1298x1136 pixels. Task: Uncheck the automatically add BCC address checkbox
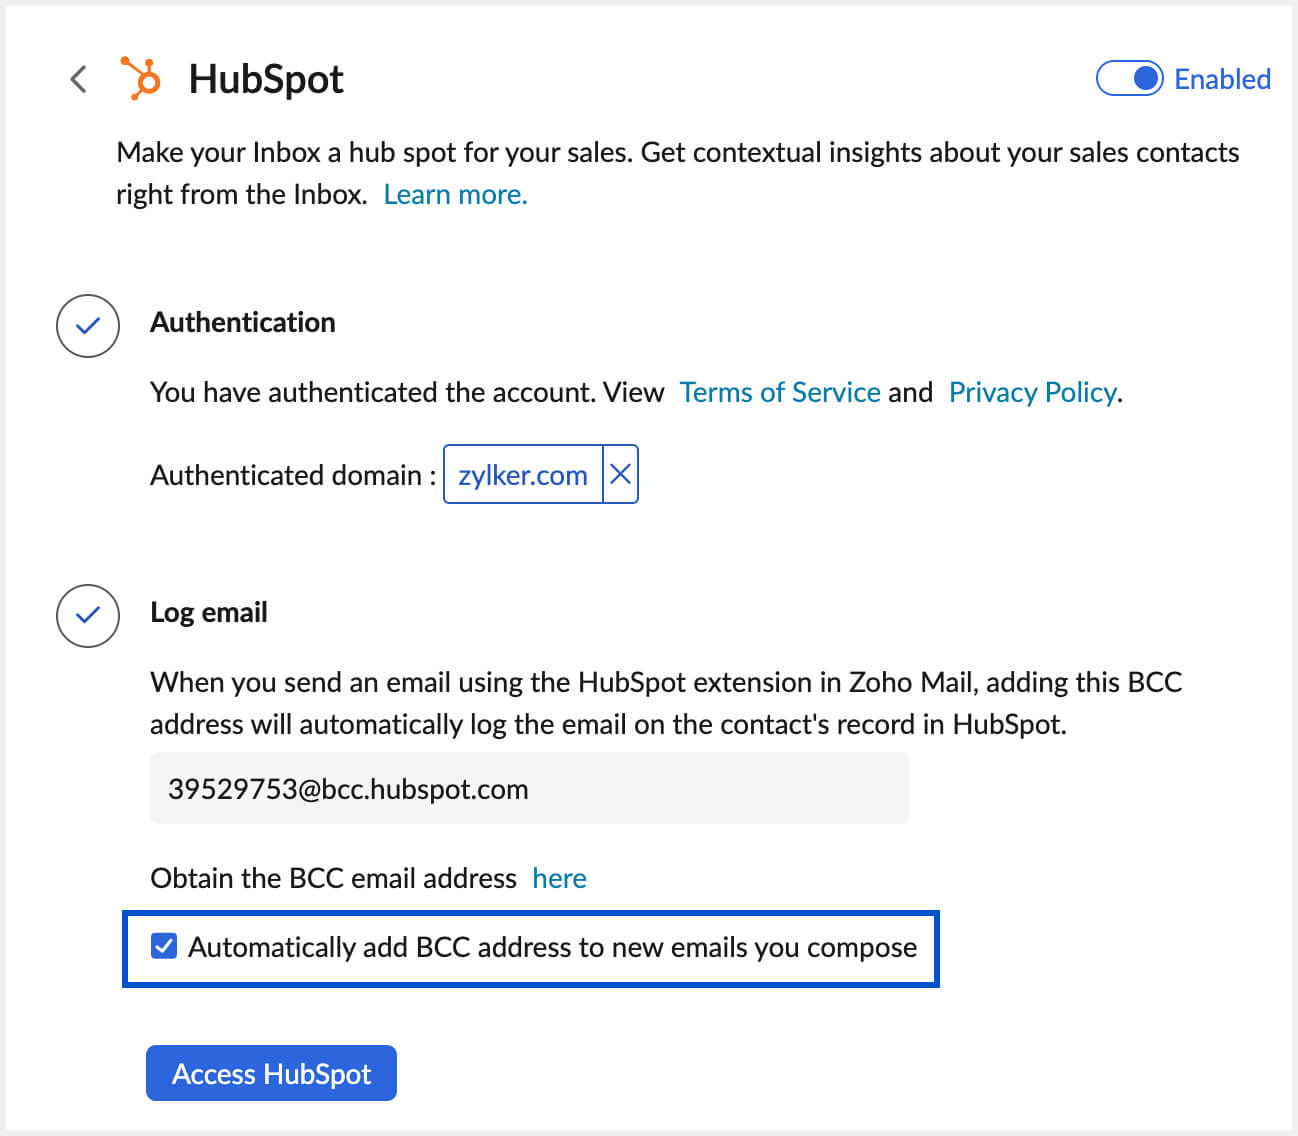[164, 946]
